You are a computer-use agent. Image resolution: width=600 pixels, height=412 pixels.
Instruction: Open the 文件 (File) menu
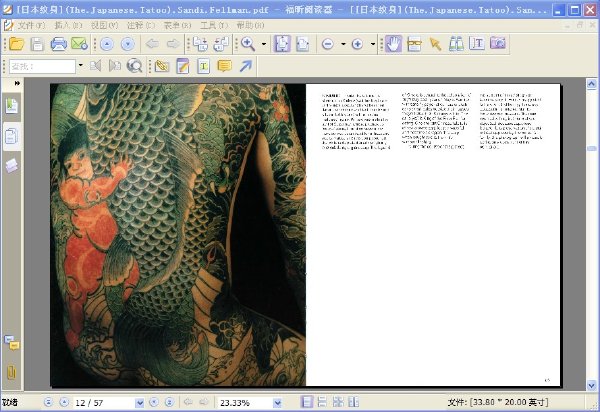[x=31, y=26]
